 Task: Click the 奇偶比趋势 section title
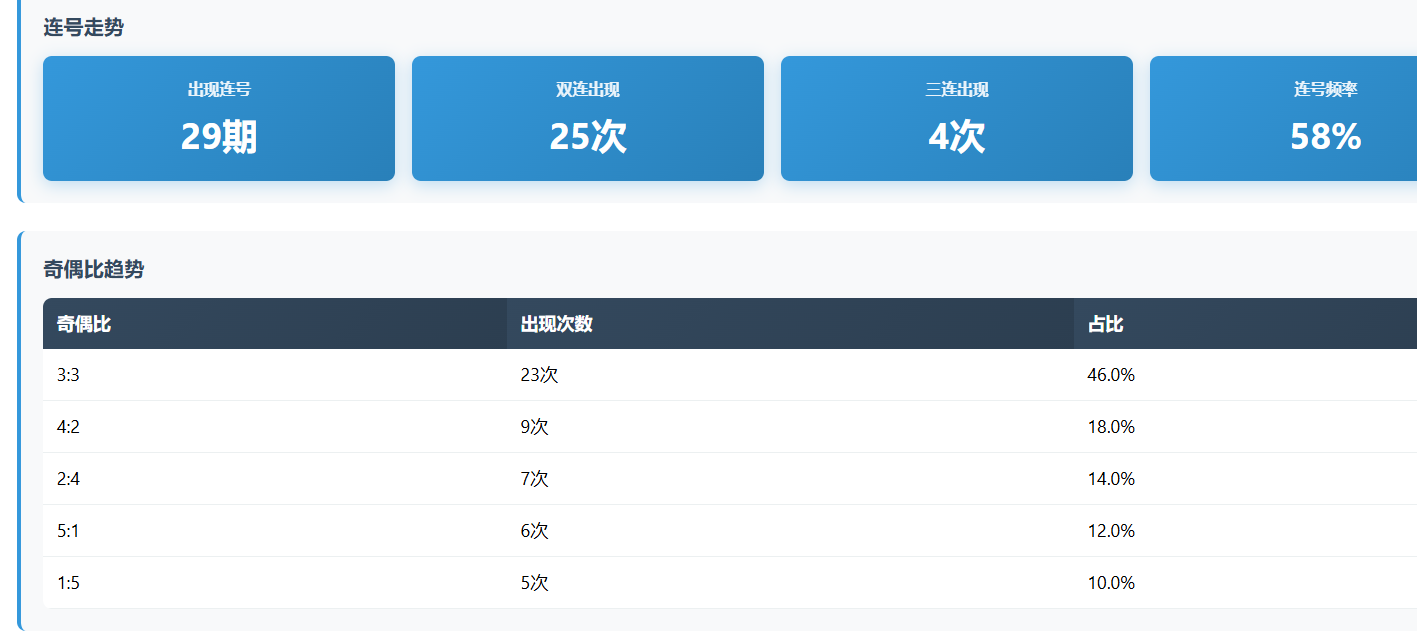pos(94,269)
